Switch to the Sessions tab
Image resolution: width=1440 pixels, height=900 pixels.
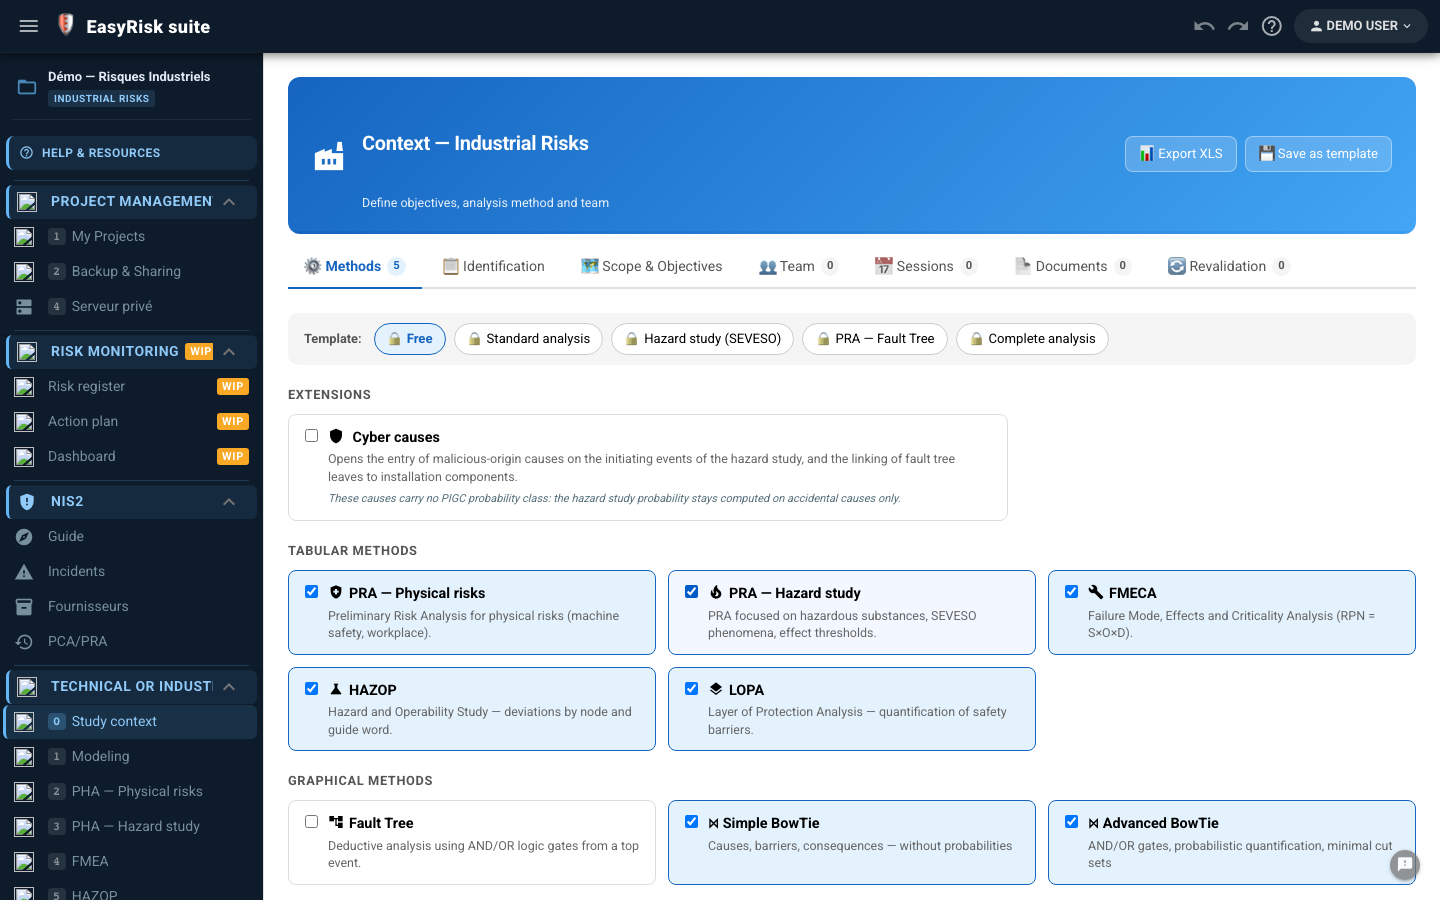tap(925, 266)
